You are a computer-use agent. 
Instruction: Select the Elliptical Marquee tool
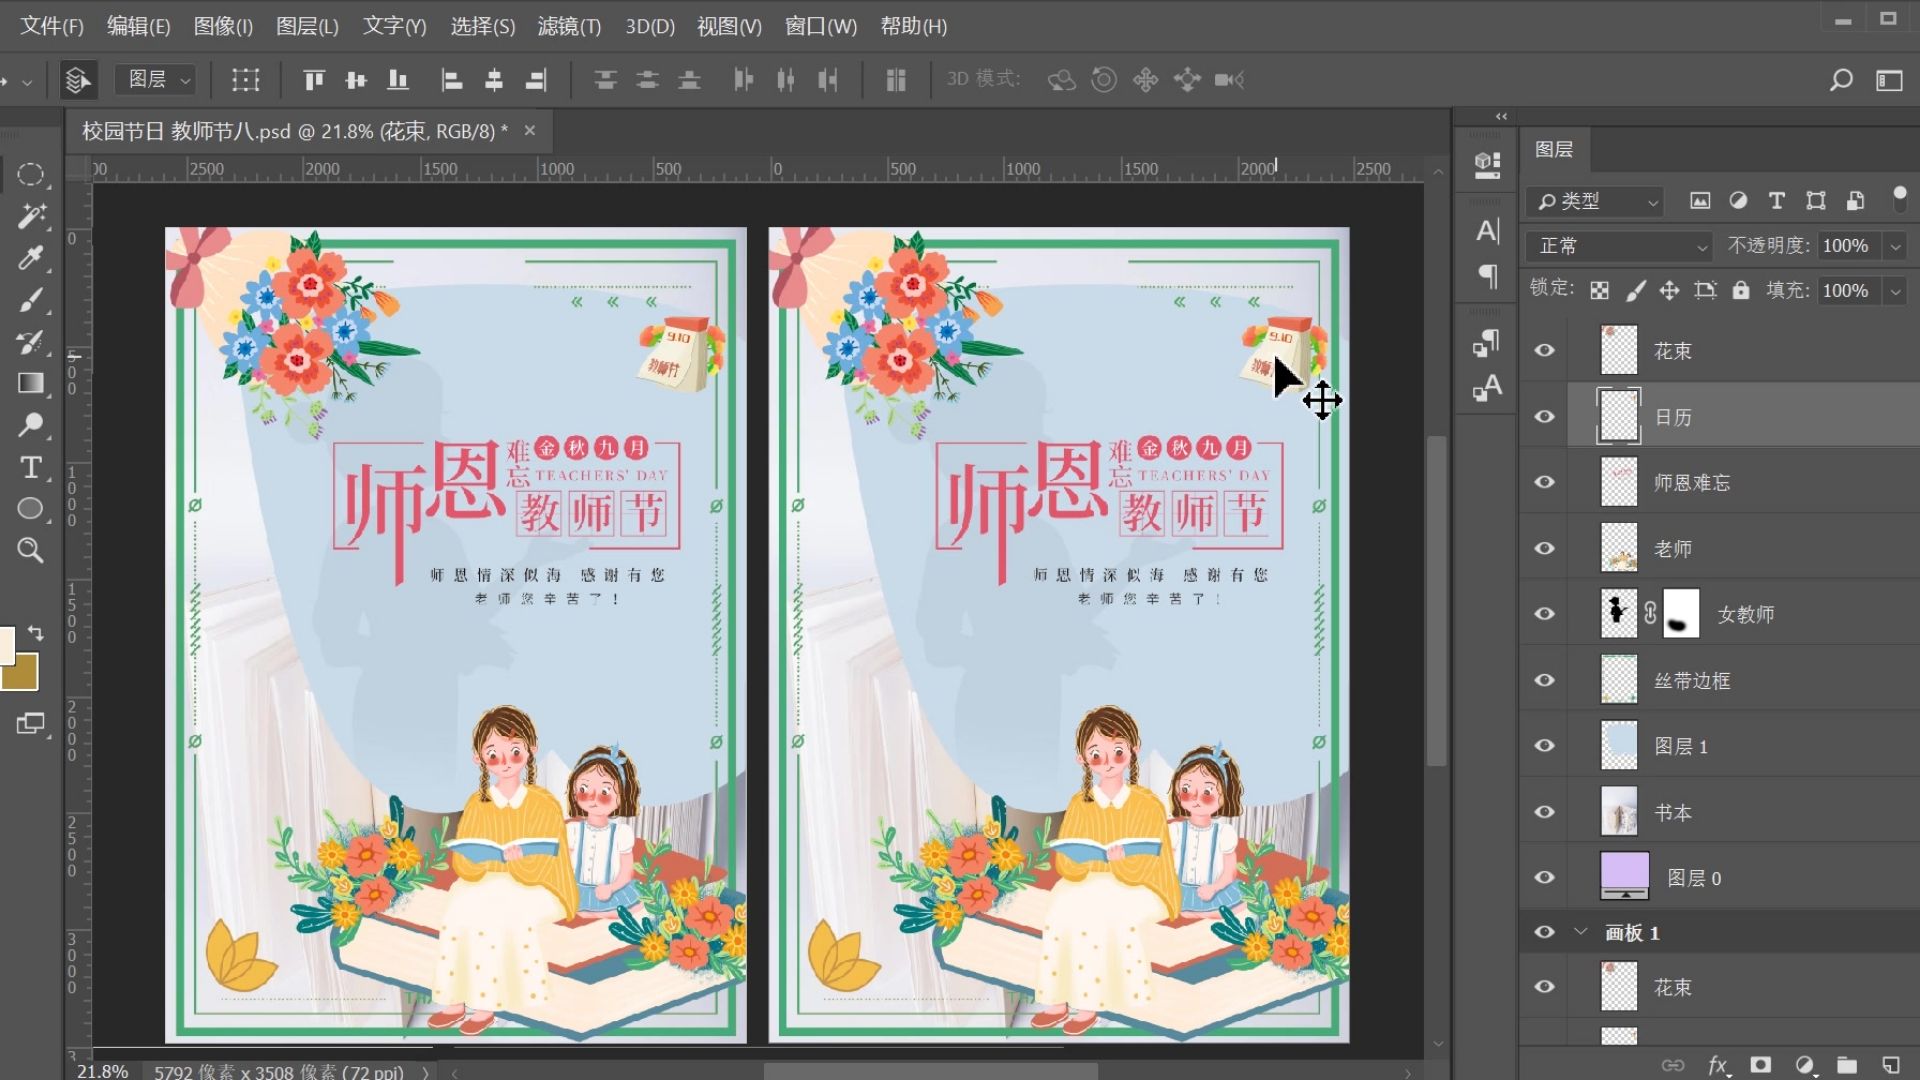click(x=30, y=174)
